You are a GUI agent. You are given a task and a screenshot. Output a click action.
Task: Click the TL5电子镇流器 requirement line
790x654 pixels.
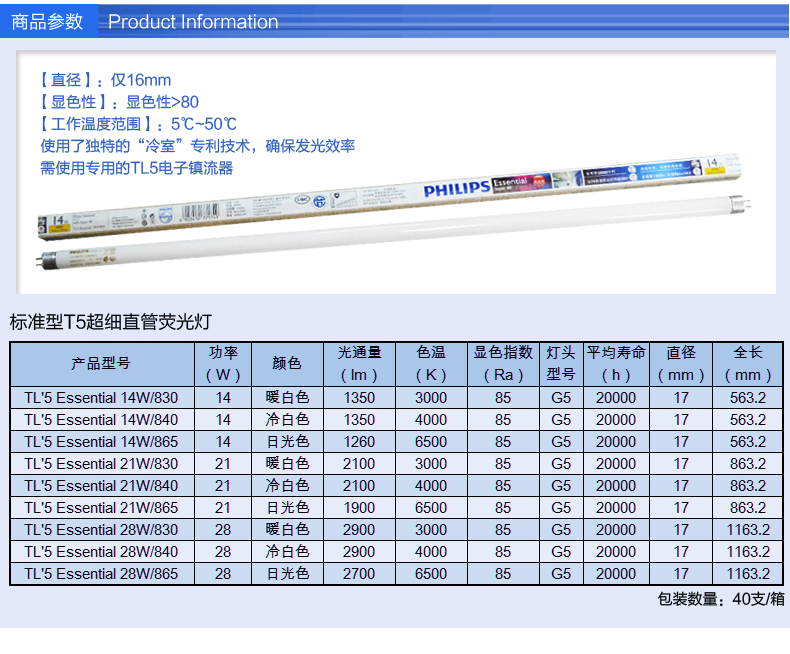[x=137, y=168]
